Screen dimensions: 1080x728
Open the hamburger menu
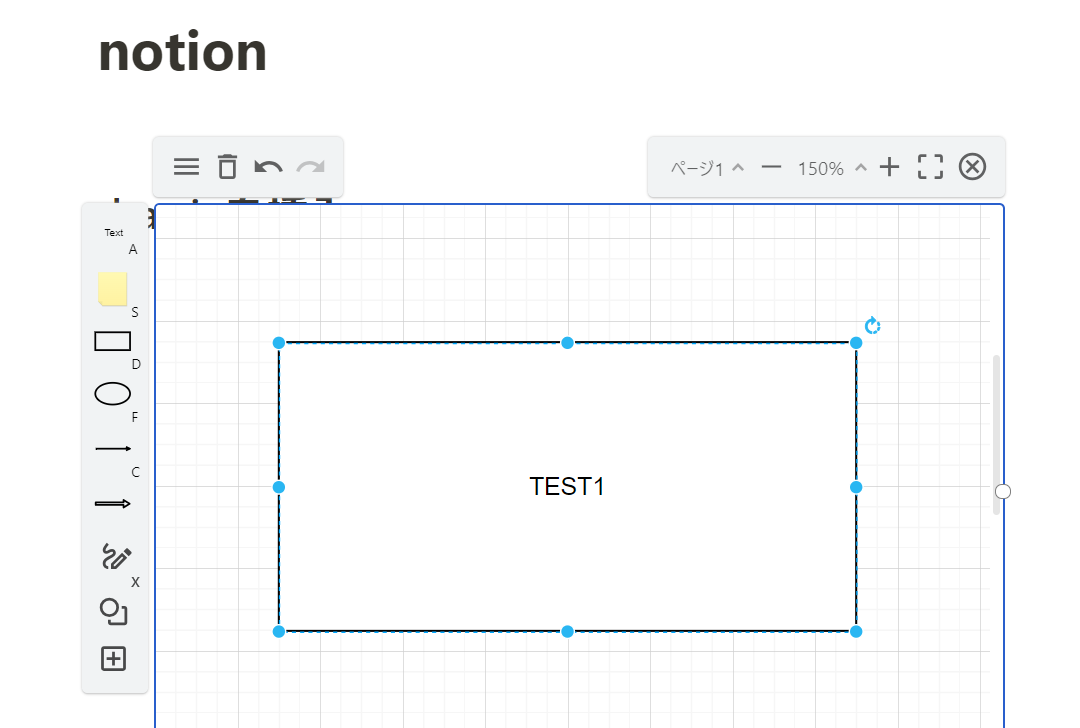click(186, 167)
